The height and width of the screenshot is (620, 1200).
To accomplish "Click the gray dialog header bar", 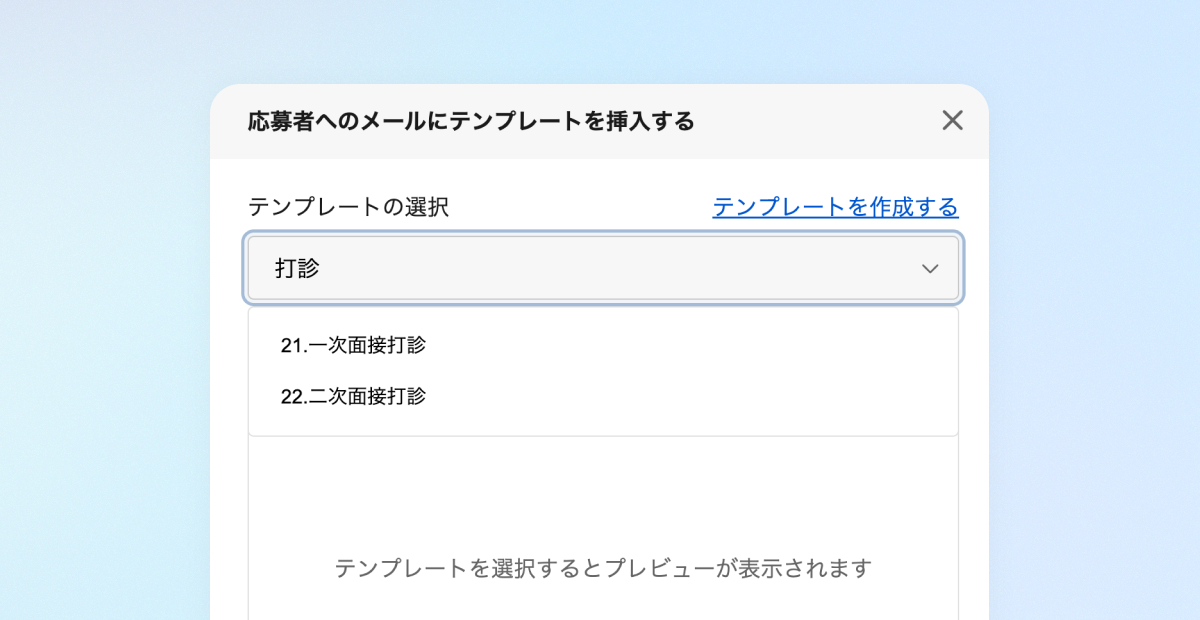I will (800, 122).
